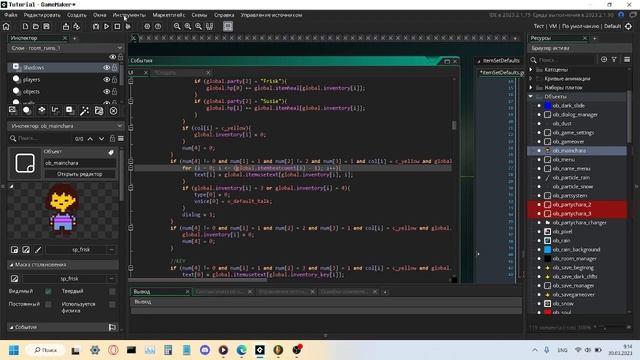
Task: Collapse the Маска столкновения section
Action: pyautogui.click(x=11, y=265)
